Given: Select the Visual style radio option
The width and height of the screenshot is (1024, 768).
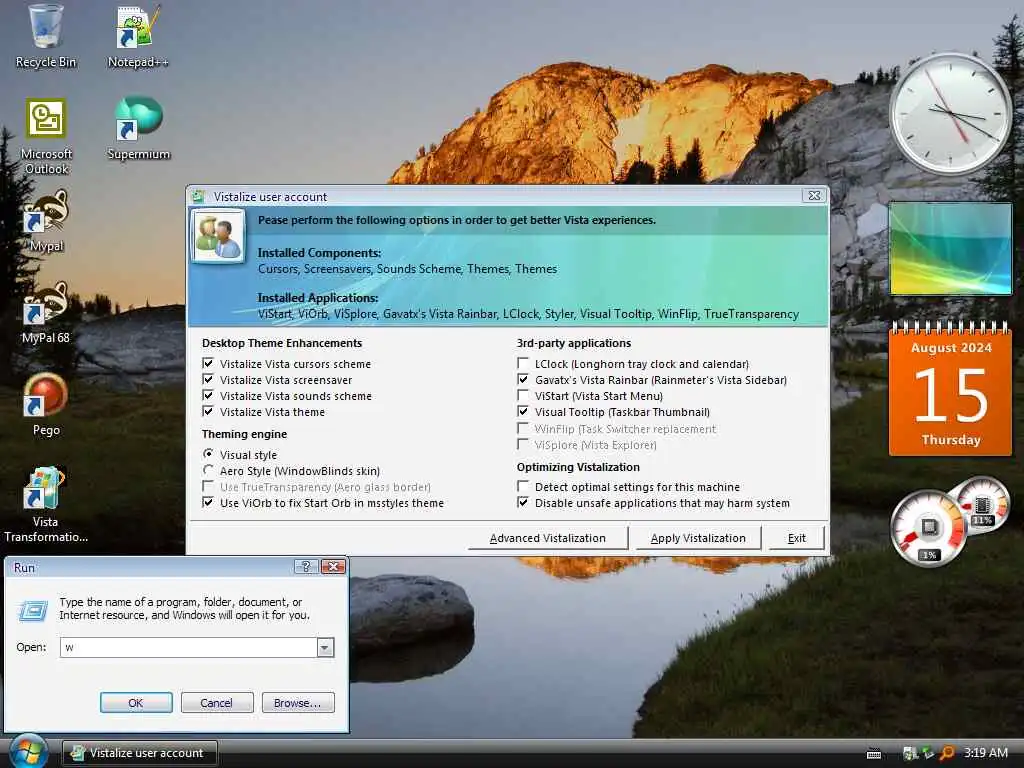Looking at the screenshot, I should click(x=208, y=454).
